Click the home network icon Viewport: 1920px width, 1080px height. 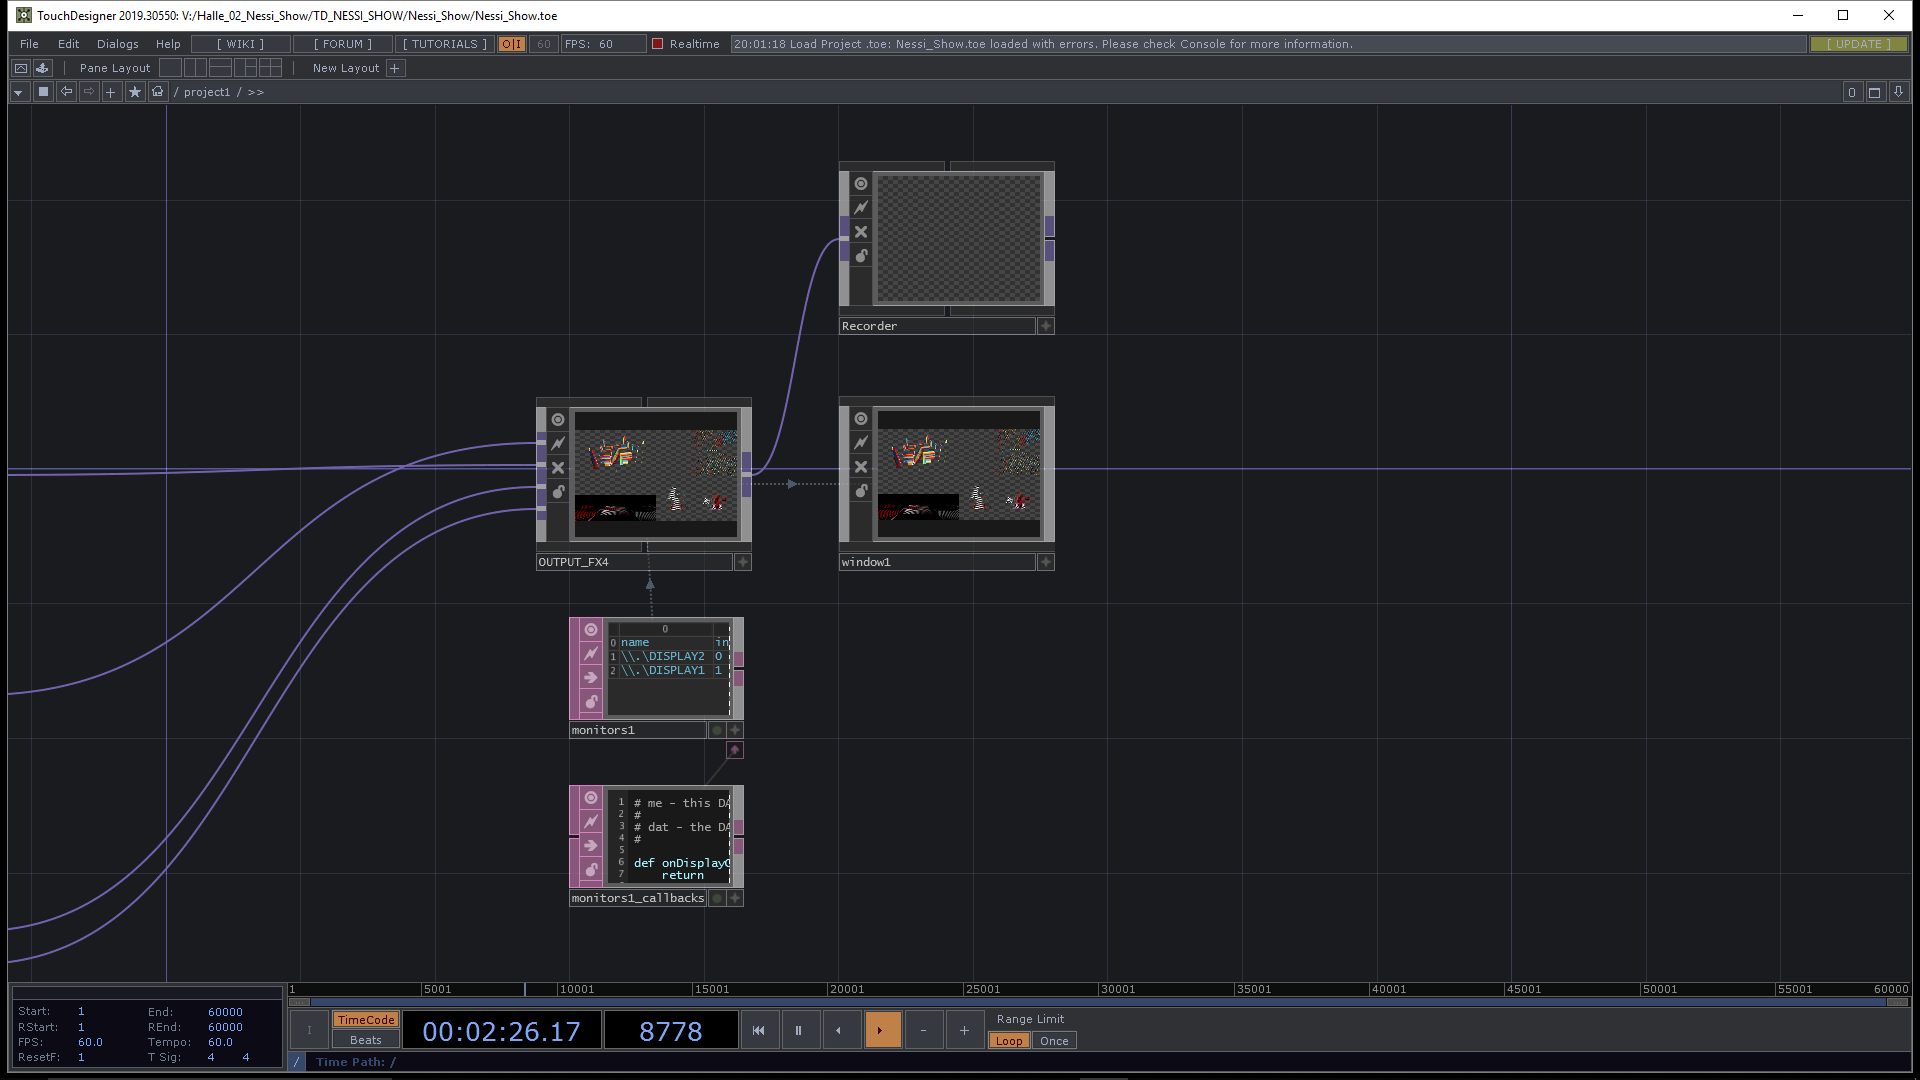(x=158, y=92)
